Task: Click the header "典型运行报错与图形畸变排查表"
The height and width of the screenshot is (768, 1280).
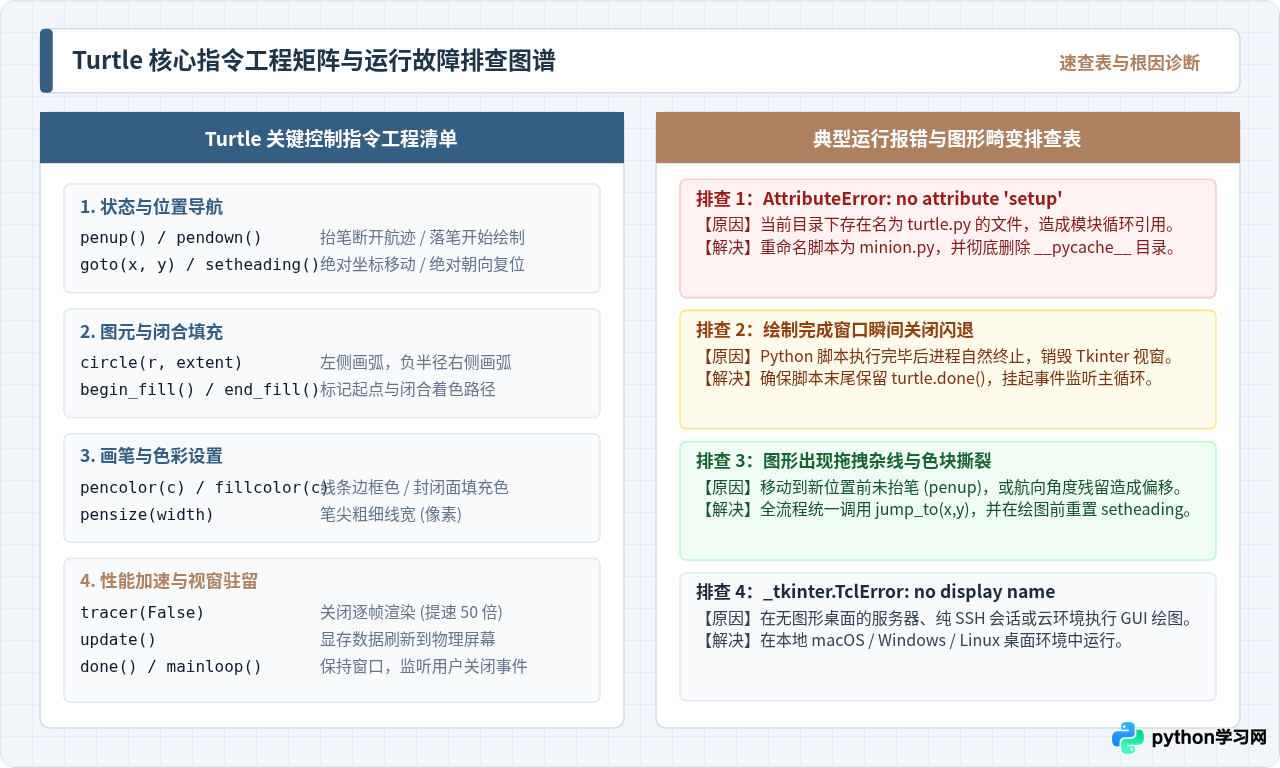Action: [x=947, y=139]
